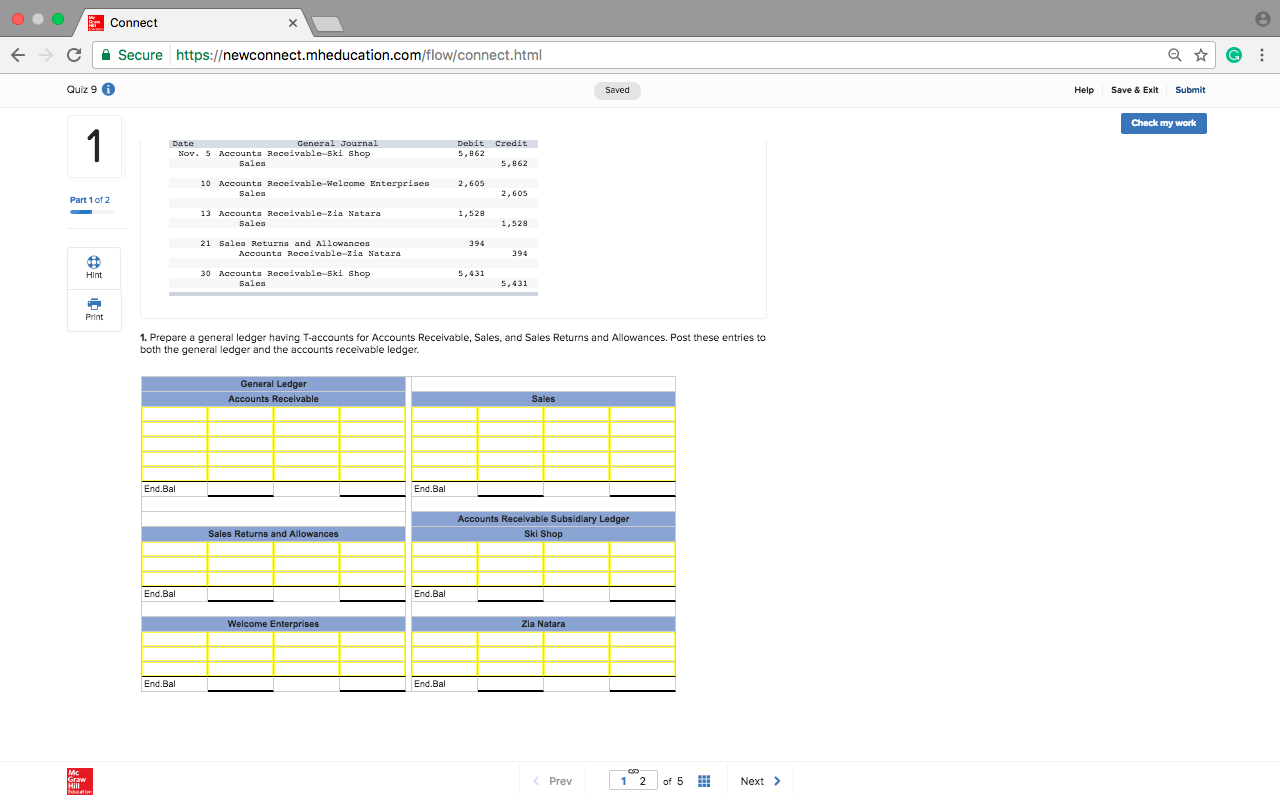Screen dimensions: 1280x800
Task: Click the Saved status badge
Action: tap(617, 90)
